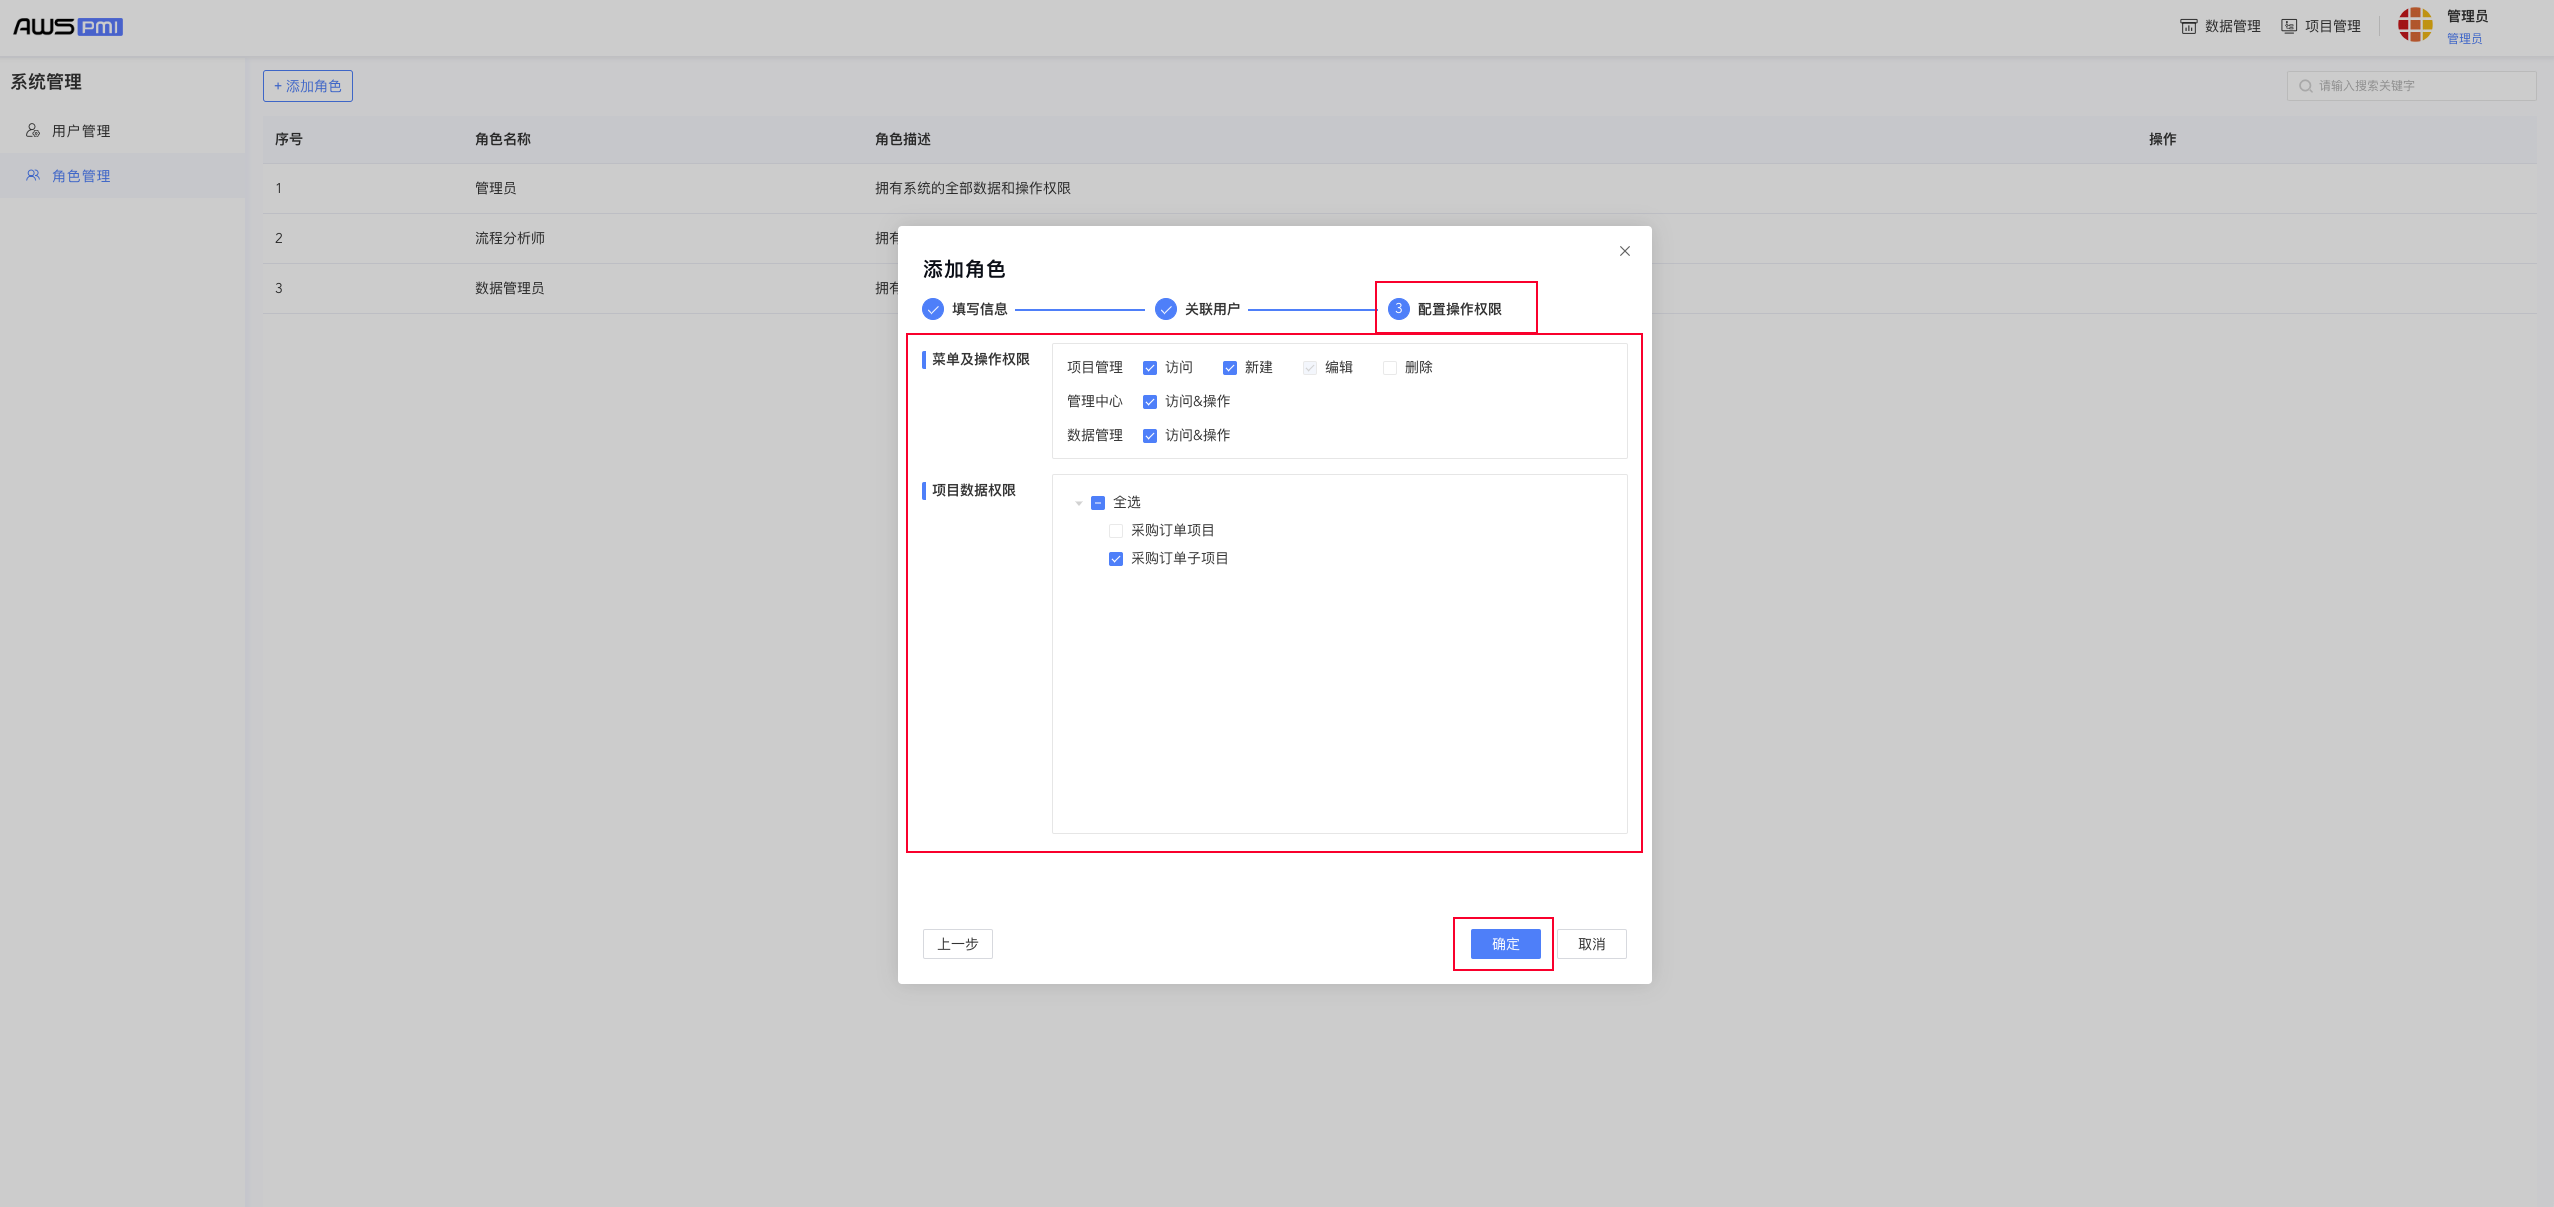Viewport: 2554px width, 1207px height.
Task: Select 角色管理 in sidebar
Action: point(122,176)
